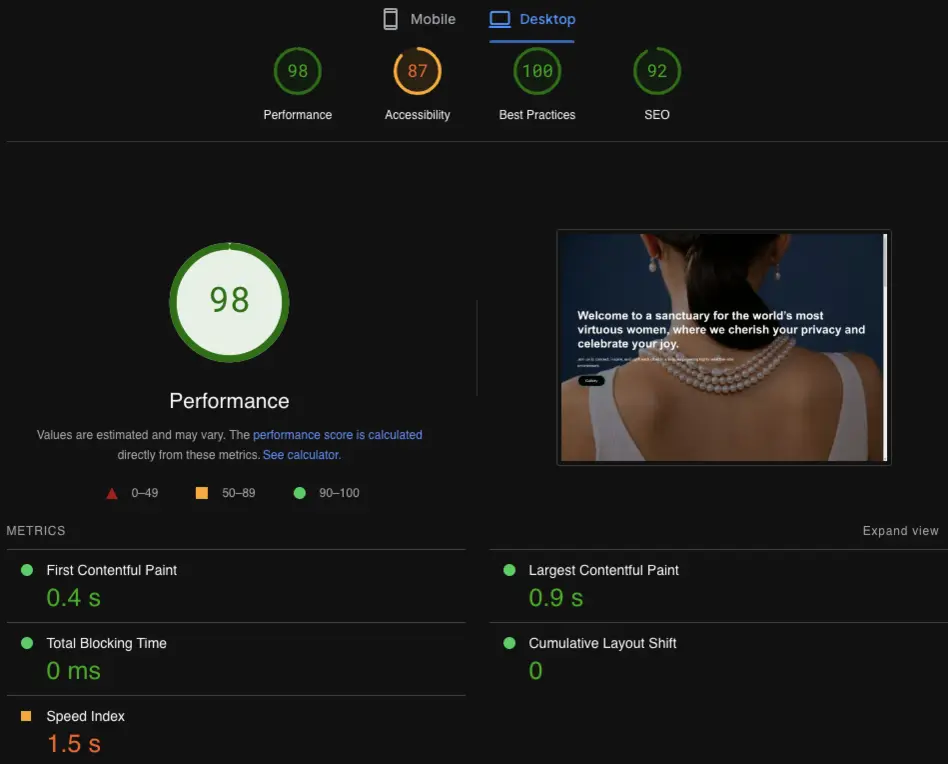Open the performance score is calculated link

pos(337,434)
